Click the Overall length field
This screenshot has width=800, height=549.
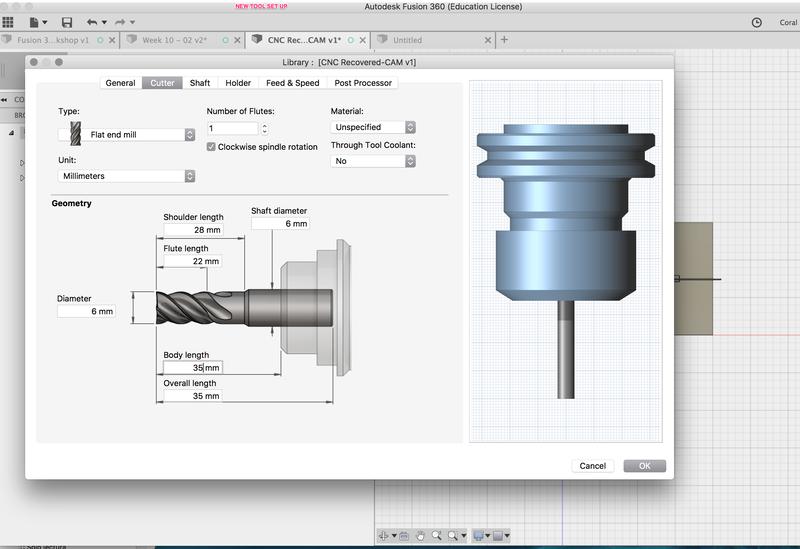point(192,396)
